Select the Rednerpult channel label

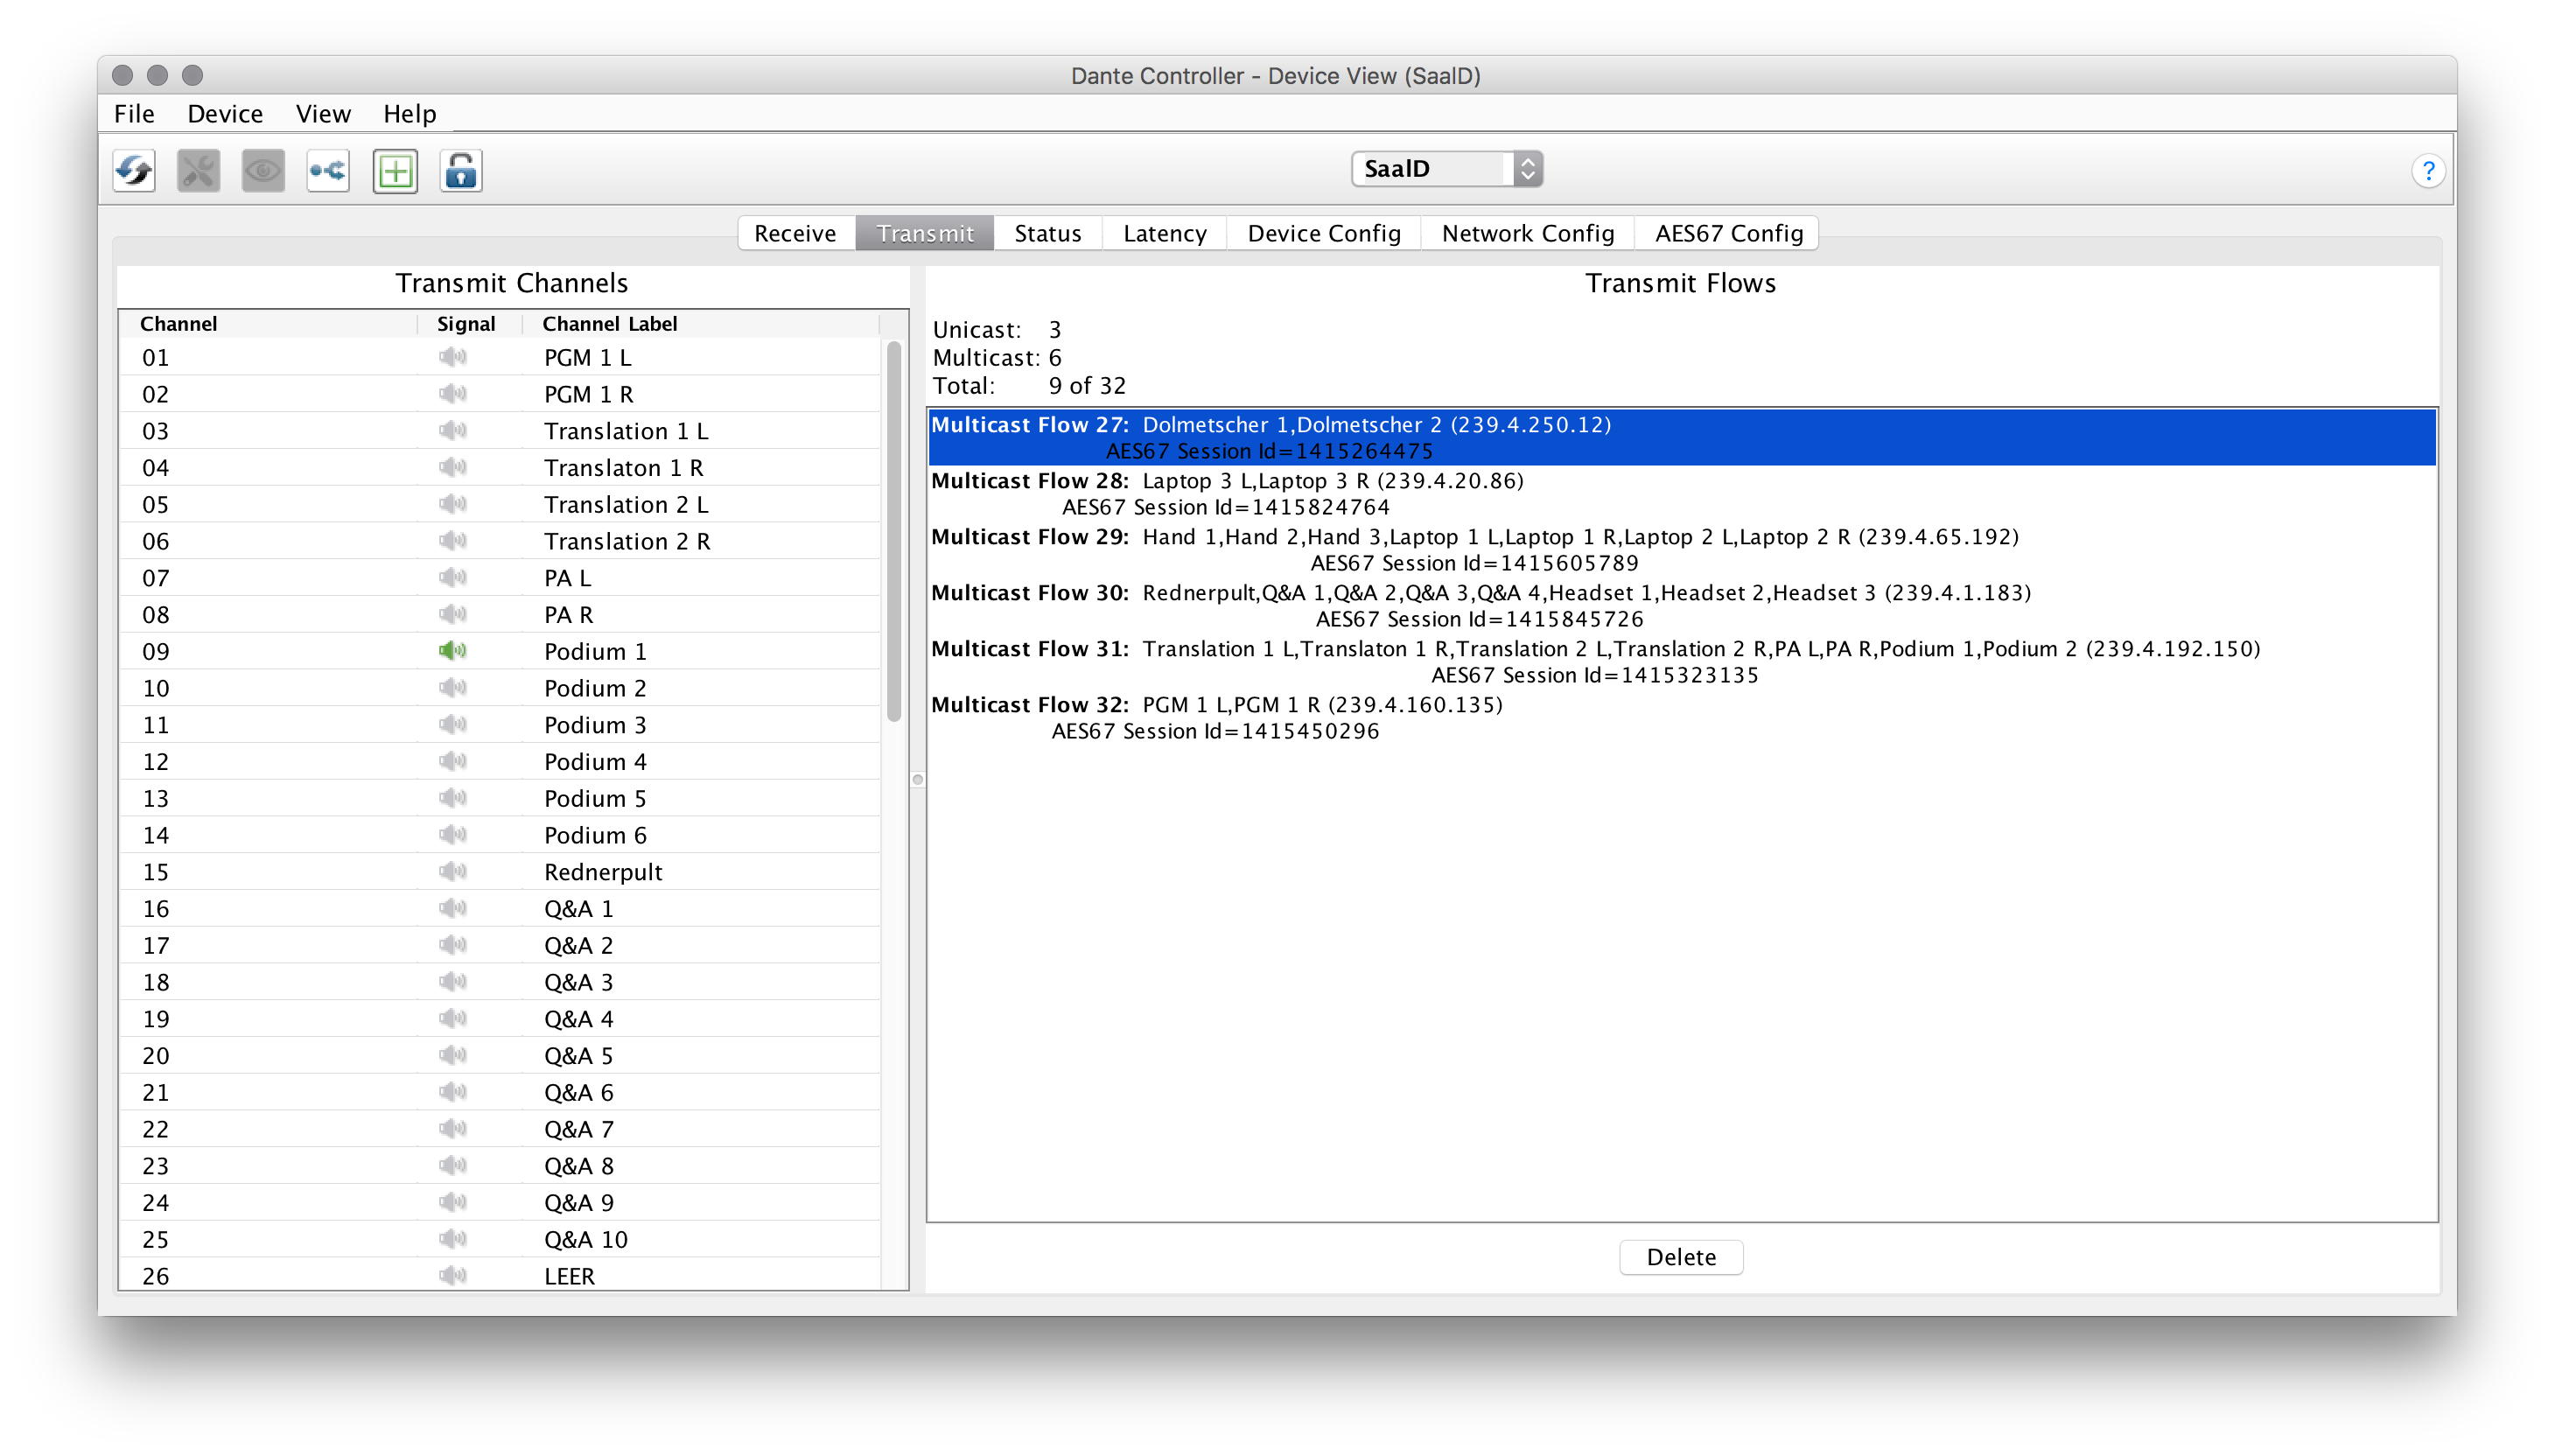[603, 872]
